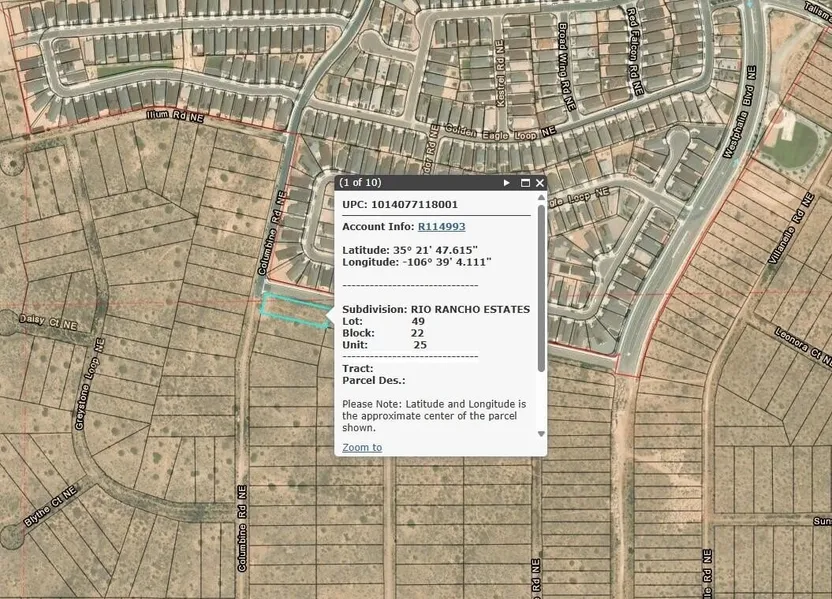Open account info link R114993
This screenshot has height=599, width=832.
click(x=441, y=227)
